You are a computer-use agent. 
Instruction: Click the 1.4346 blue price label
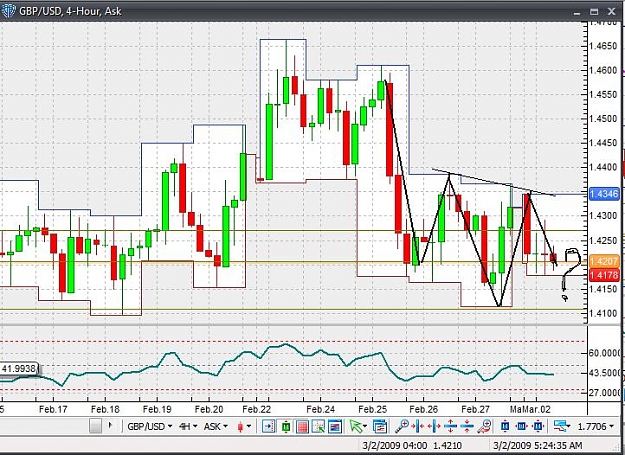click(x=603, y=194)
